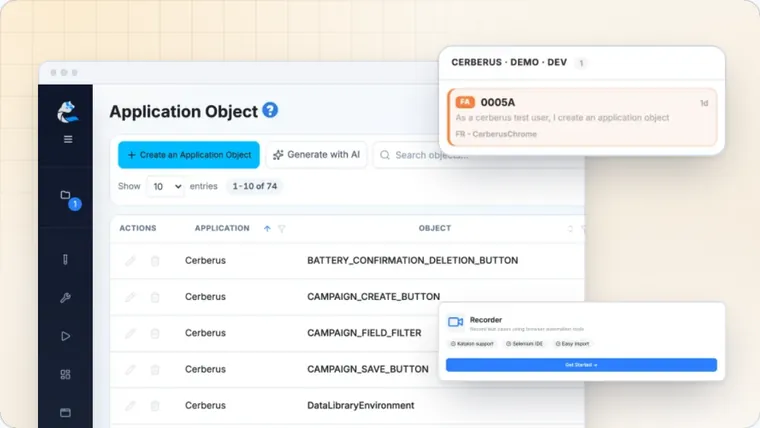Sort the Application column with the up arrow

point(267,228)
